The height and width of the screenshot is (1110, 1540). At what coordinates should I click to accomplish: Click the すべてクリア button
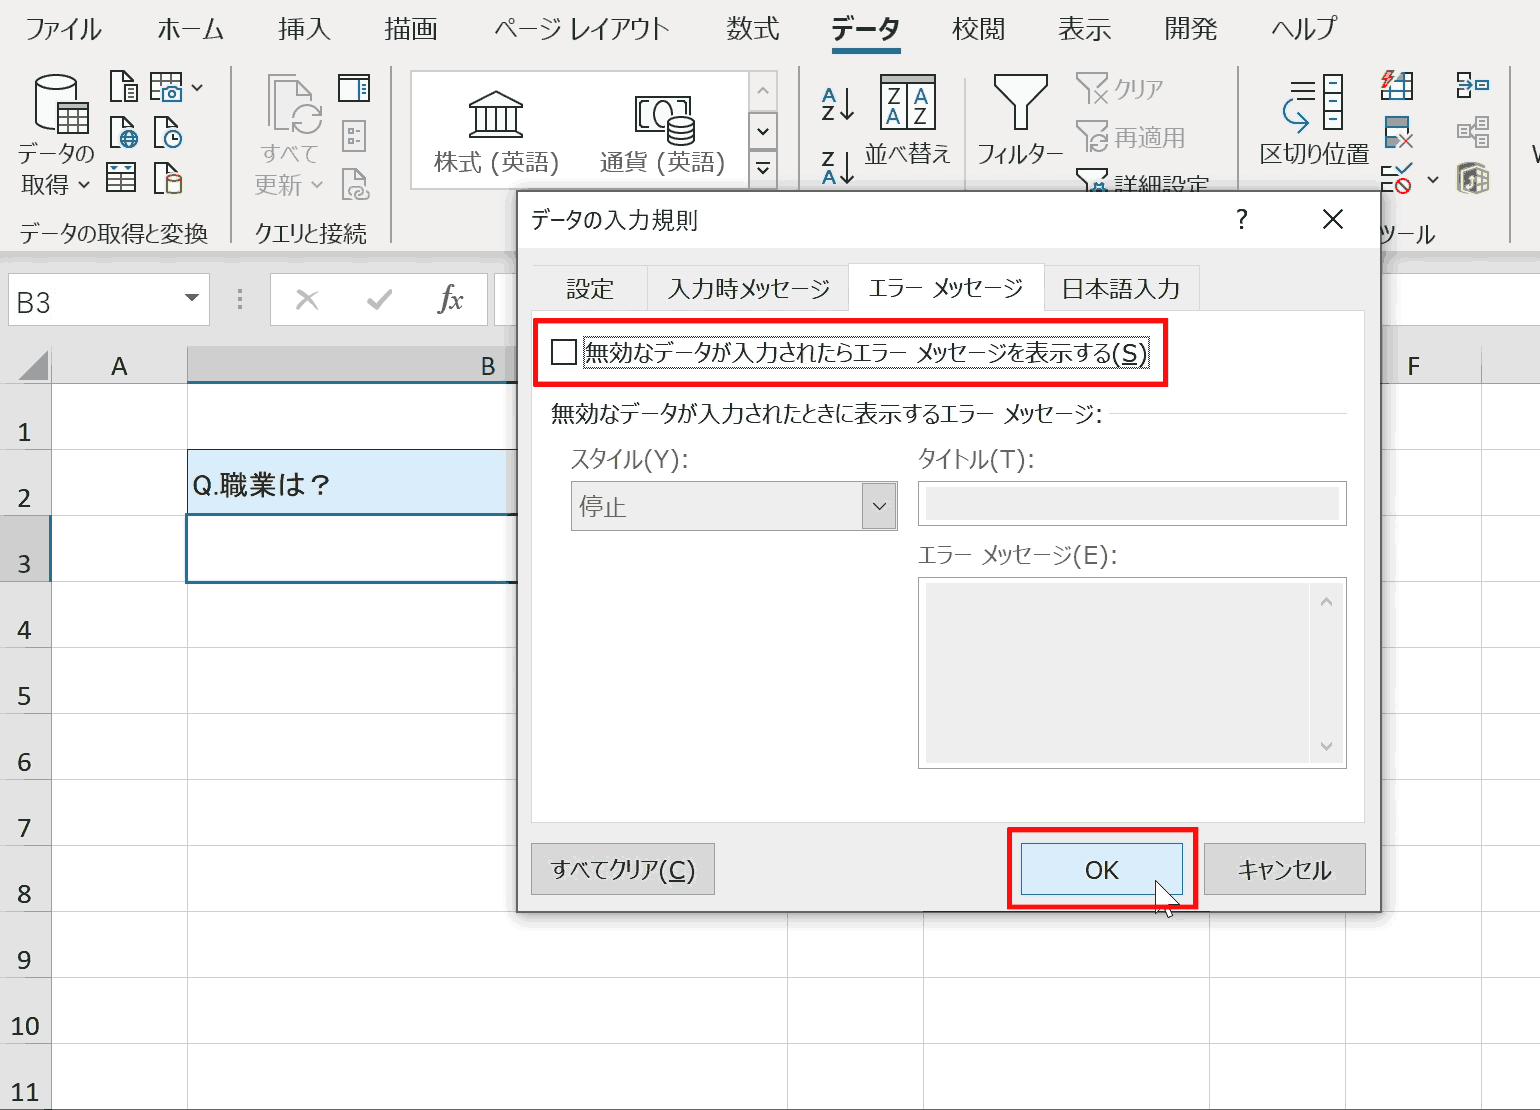click(623, 869)
